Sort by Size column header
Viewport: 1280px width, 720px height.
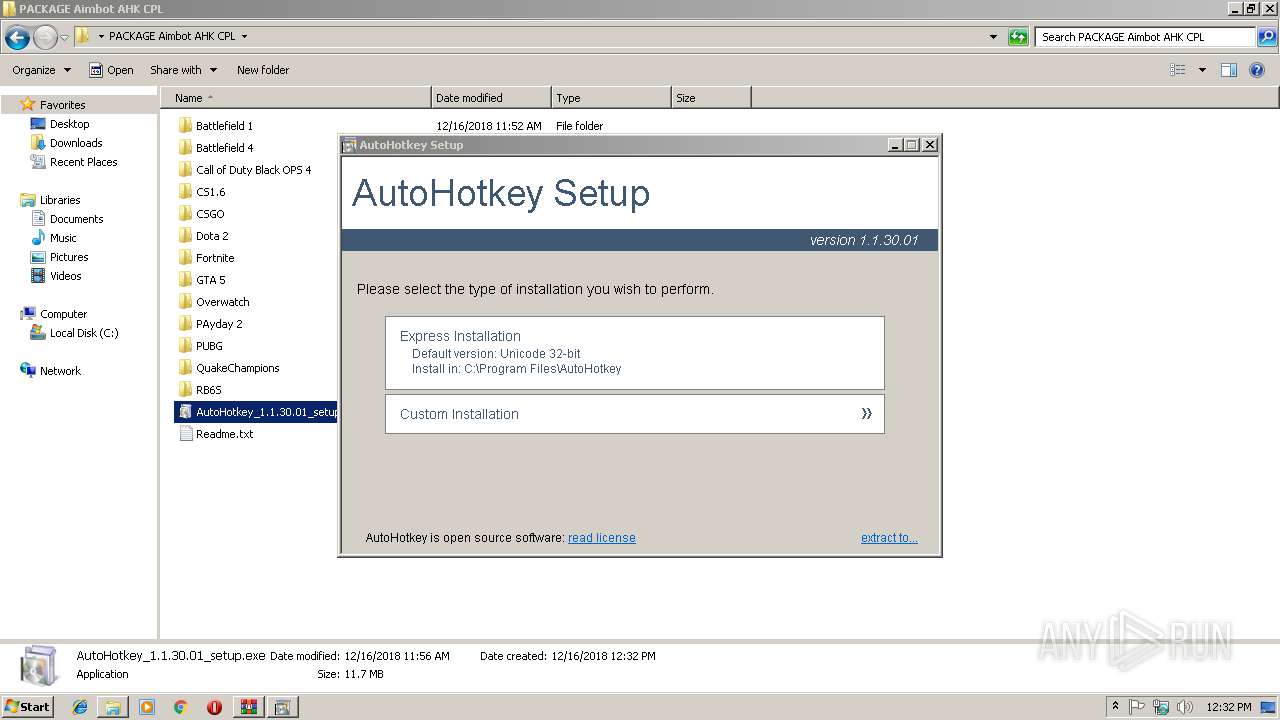pos(711,98)
